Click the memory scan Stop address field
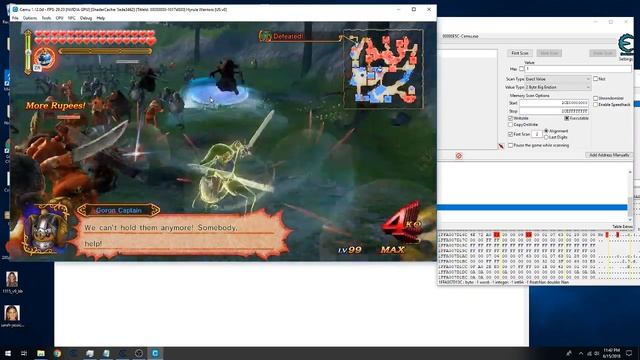 pos(554,111)
